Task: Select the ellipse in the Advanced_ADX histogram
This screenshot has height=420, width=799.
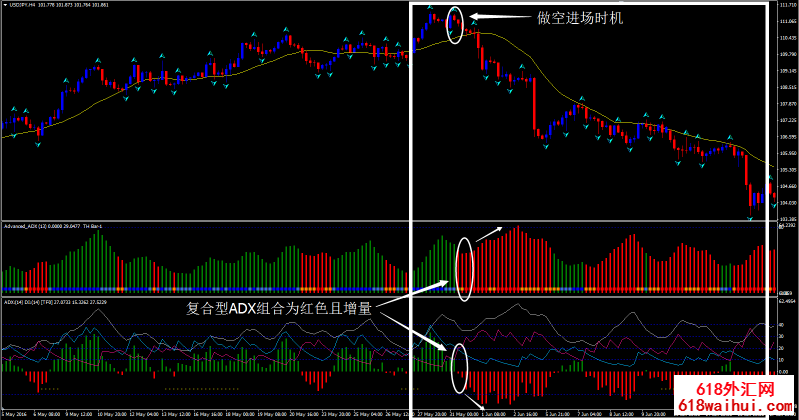Action: point(463,268)
